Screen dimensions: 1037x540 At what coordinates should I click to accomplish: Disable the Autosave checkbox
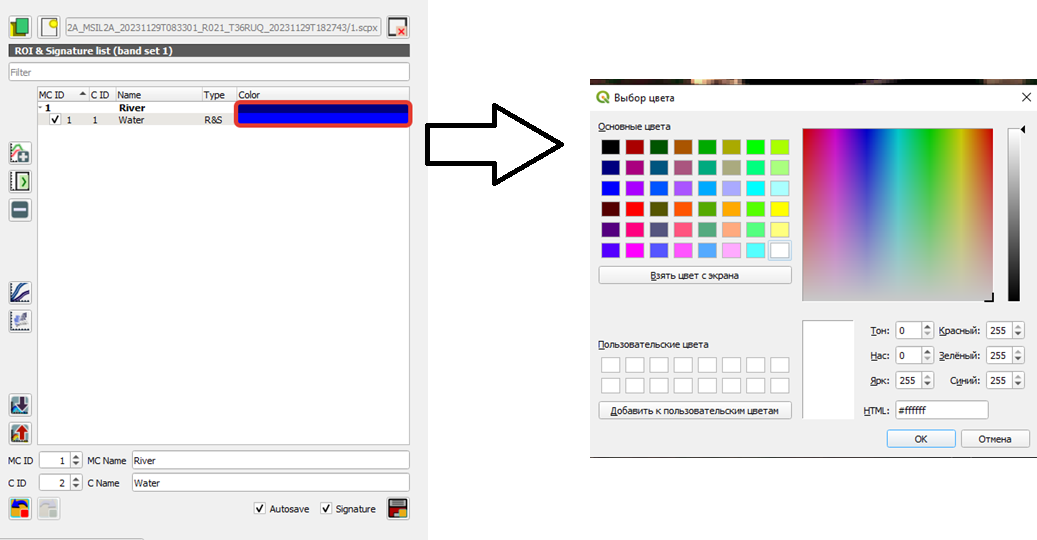tap(260, 508)
